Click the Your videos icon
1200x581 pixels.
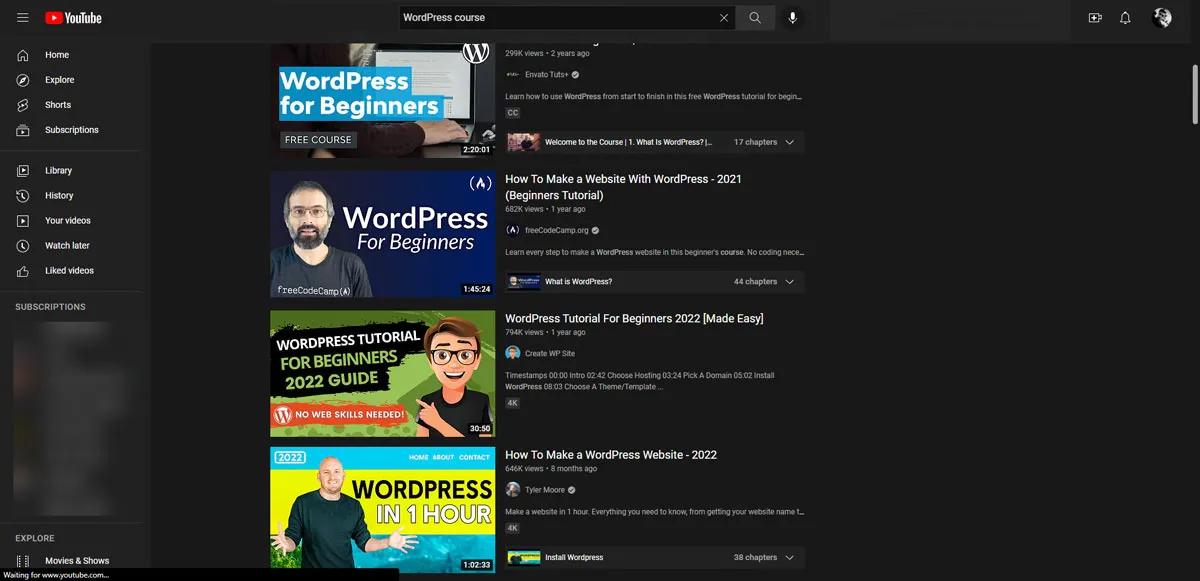[23, 221]
